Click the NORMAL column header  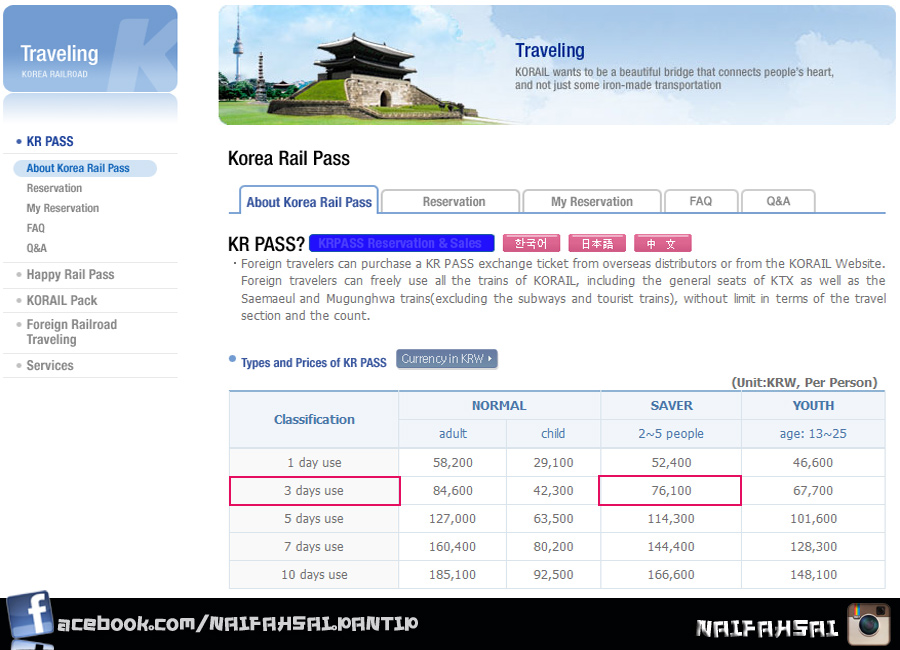pos(499,405)
